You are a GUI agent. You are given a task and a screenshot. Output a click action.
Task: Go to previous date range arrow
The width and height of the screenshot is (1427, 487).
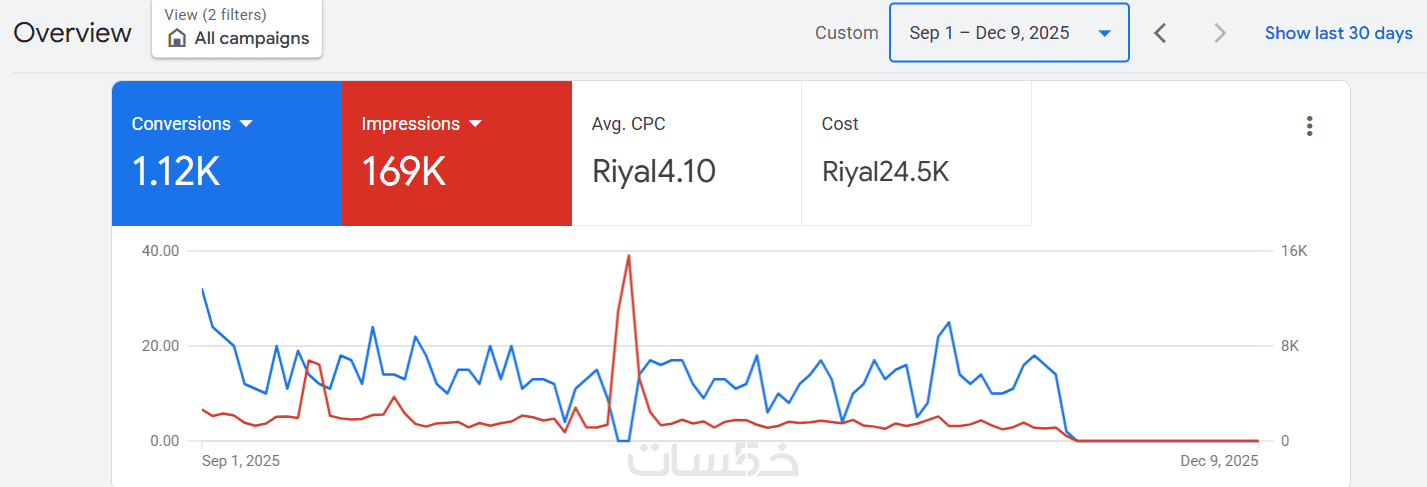tap(1160, 33)
